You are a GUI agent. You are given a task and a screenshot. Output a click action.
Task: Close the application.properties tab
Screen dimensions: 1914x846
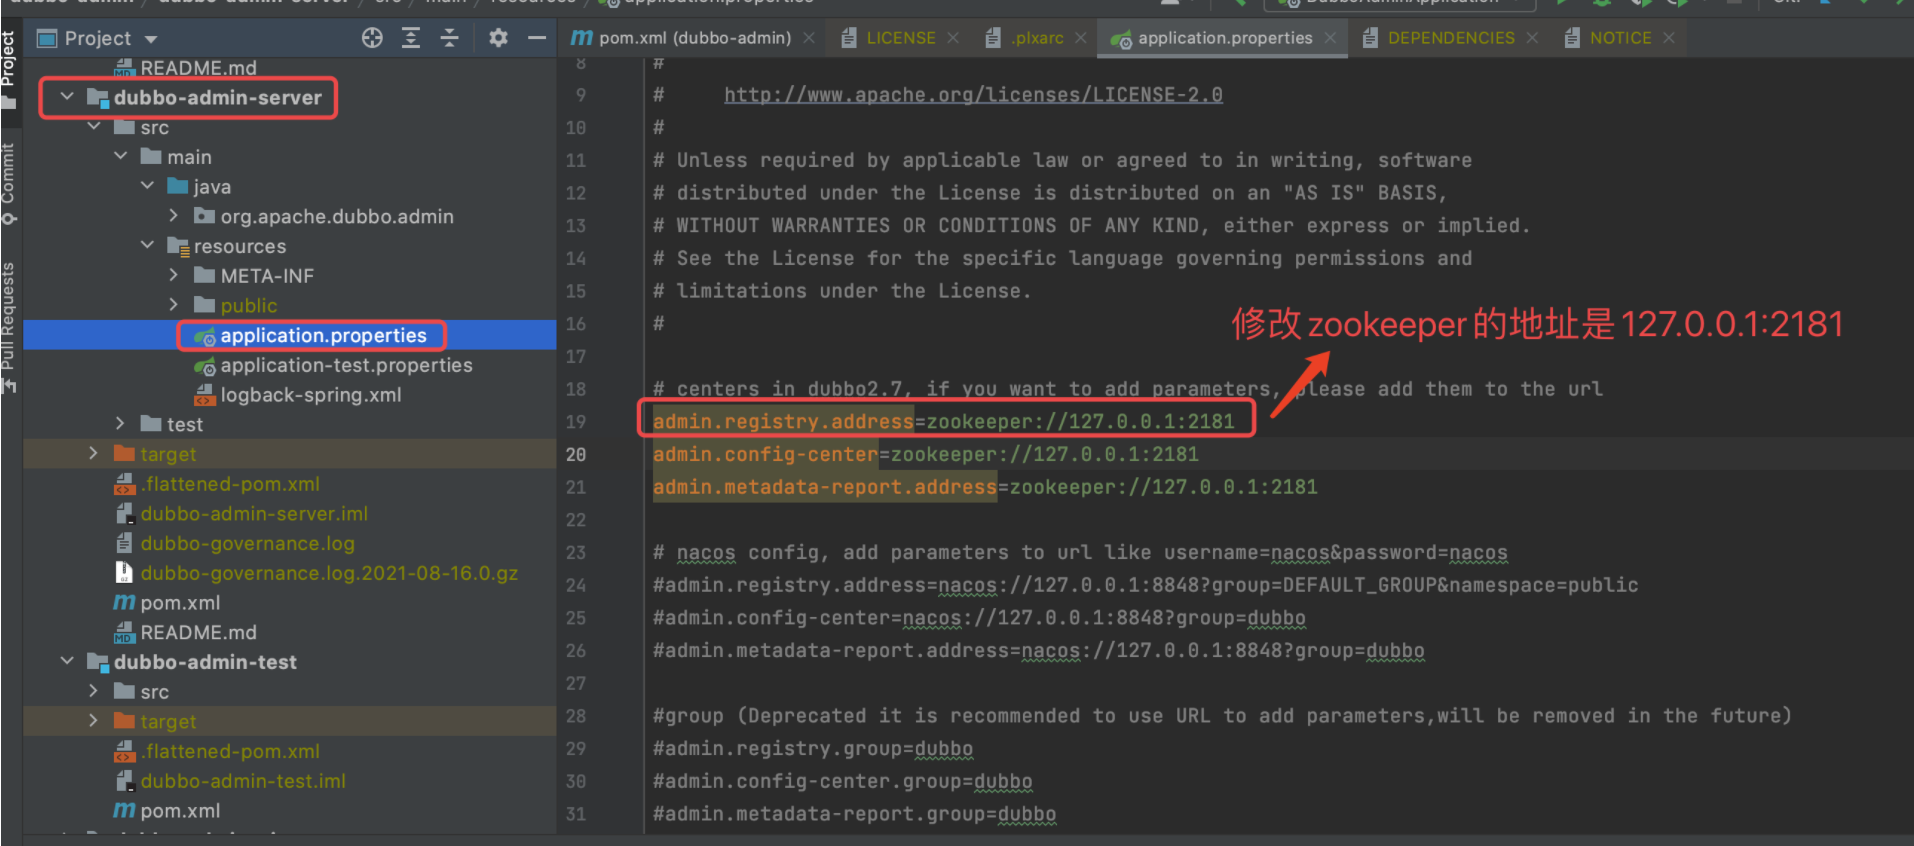[1330, 38]
